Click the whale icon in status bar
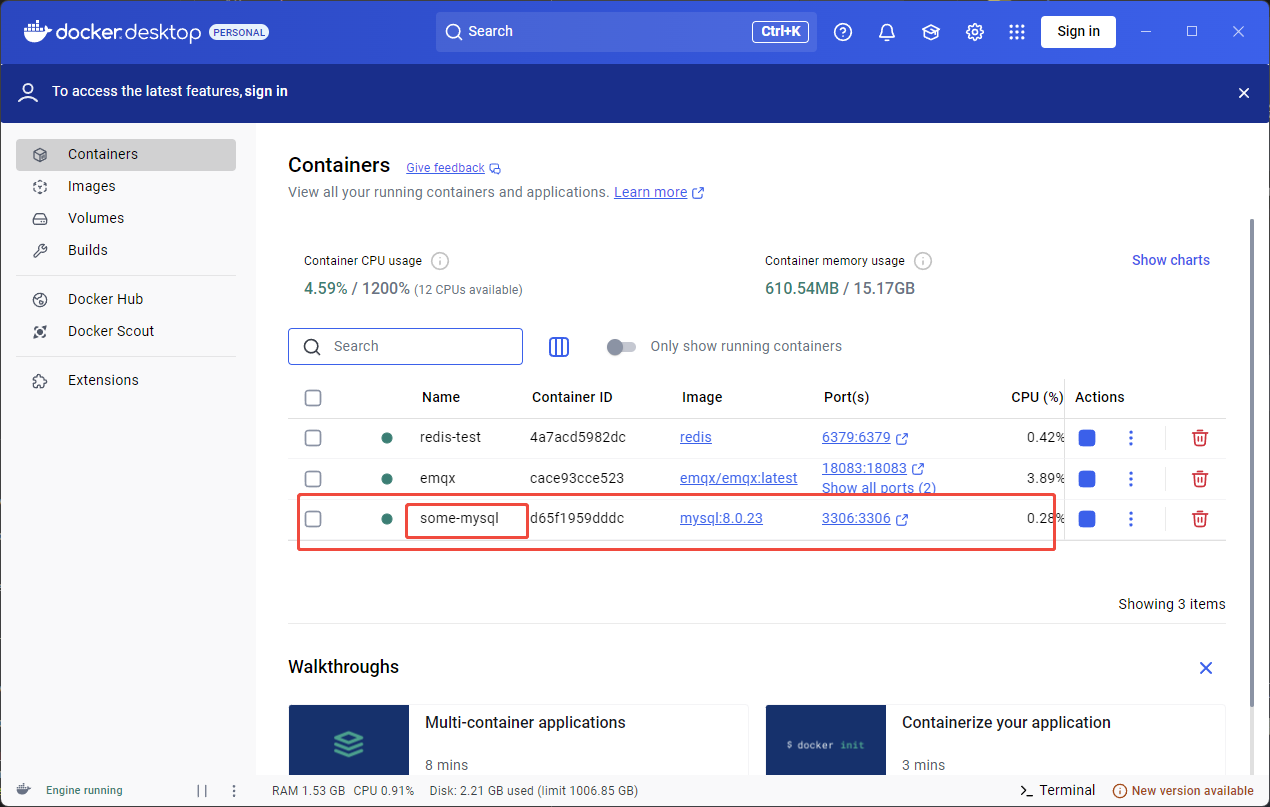Screen dimensions: 1270x807 [24, 790]
